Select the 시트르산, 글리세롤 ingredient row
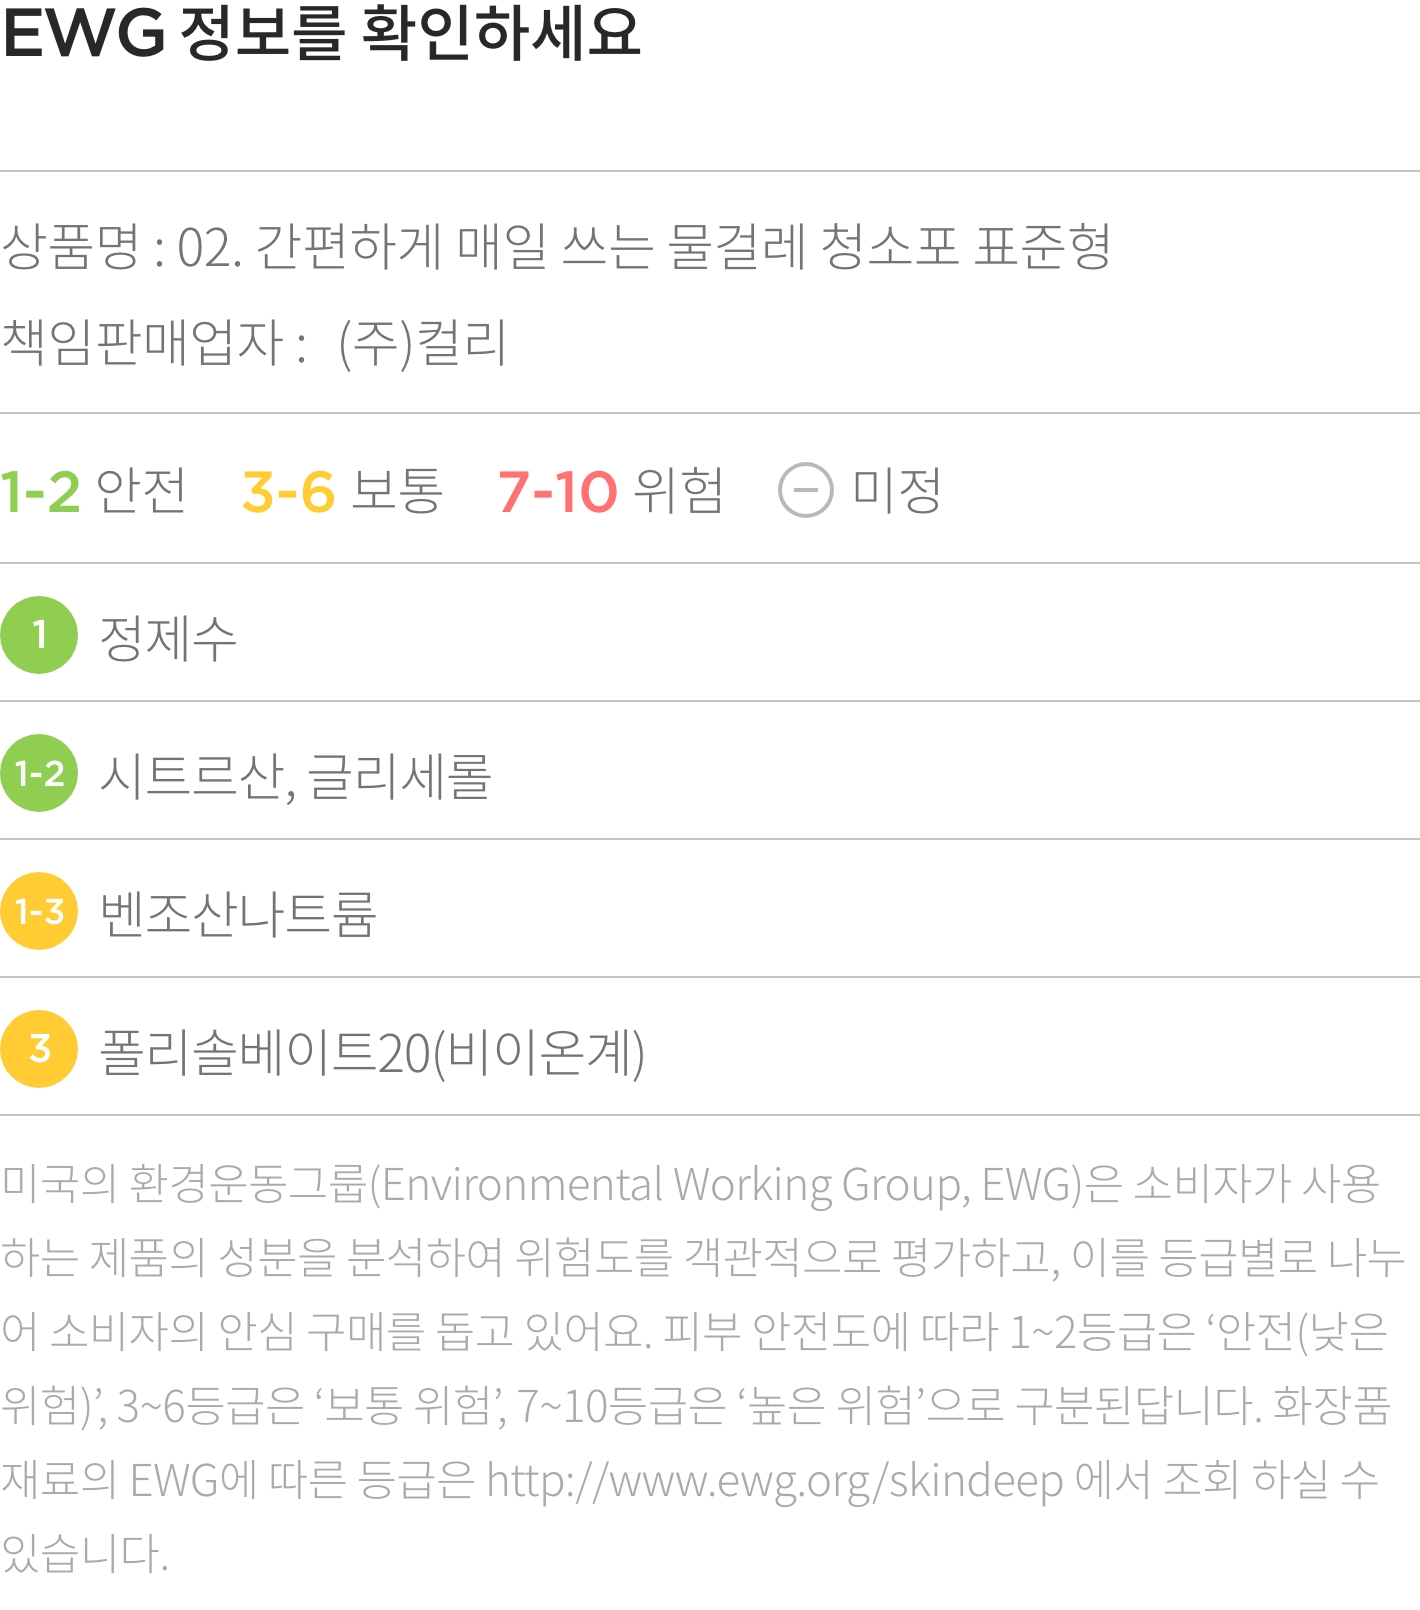This screenshot has width=1420, height=1610. (710, 773)
